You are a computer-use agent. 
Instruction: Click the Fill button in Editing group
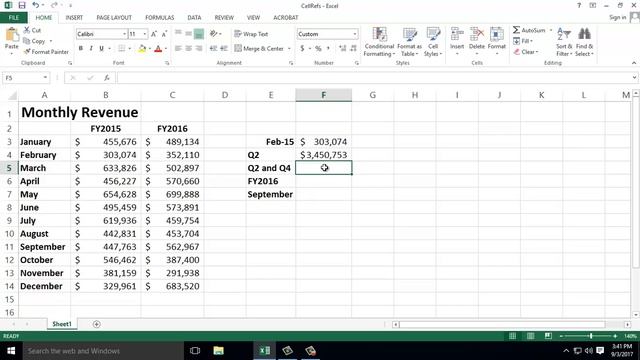[523, 41]
